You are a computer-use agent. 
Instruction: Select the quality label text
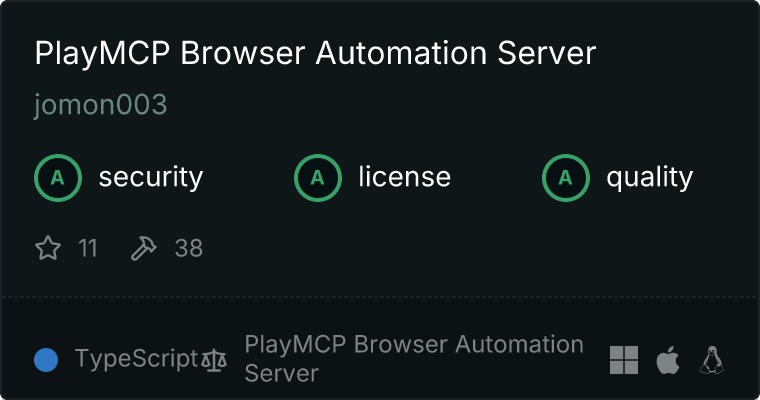click(x=649, y=178)
